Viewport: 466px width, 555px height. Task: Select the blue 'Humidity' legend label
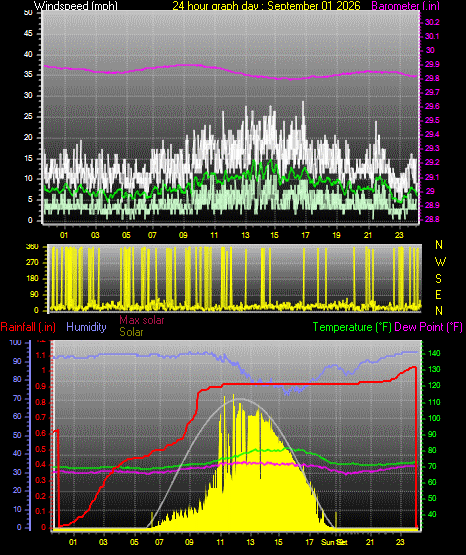tap(86, 327)
